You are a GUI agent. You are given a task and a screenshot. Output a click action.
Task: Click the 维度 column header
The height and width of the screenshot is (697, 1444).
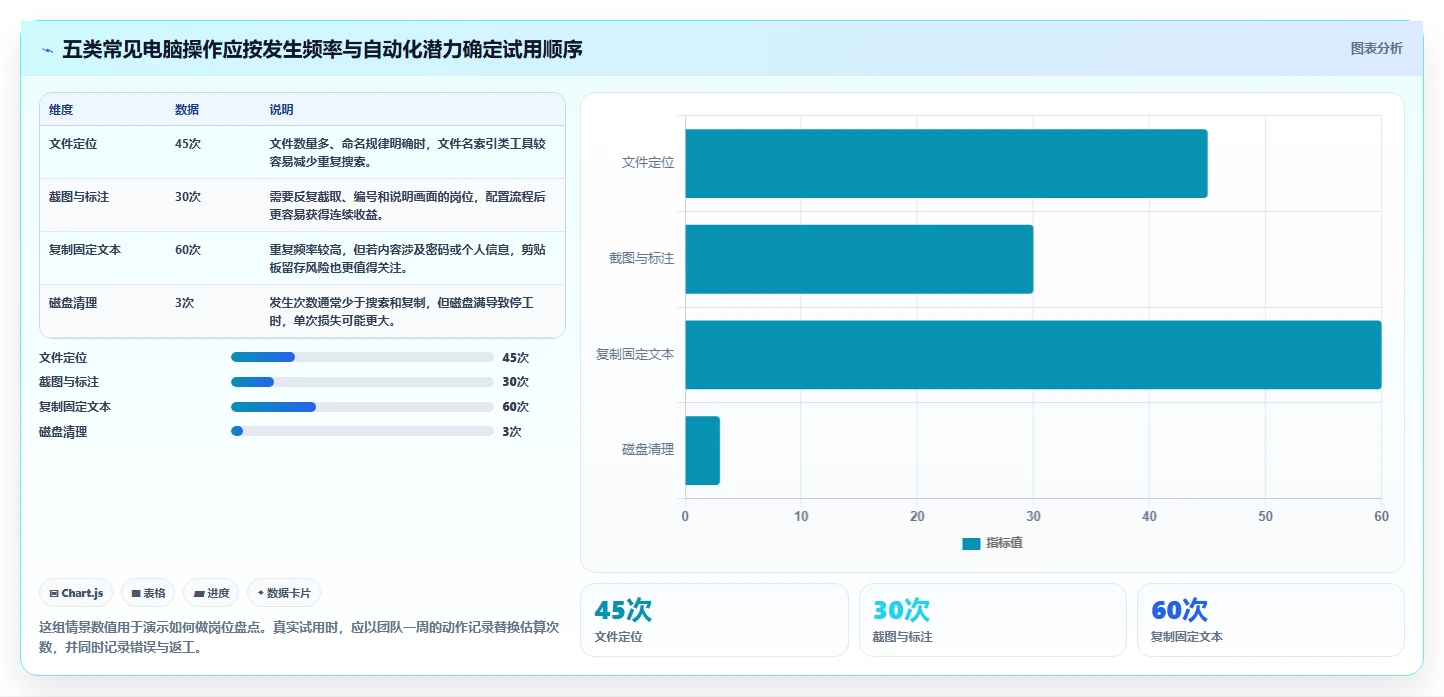point(61,110)
